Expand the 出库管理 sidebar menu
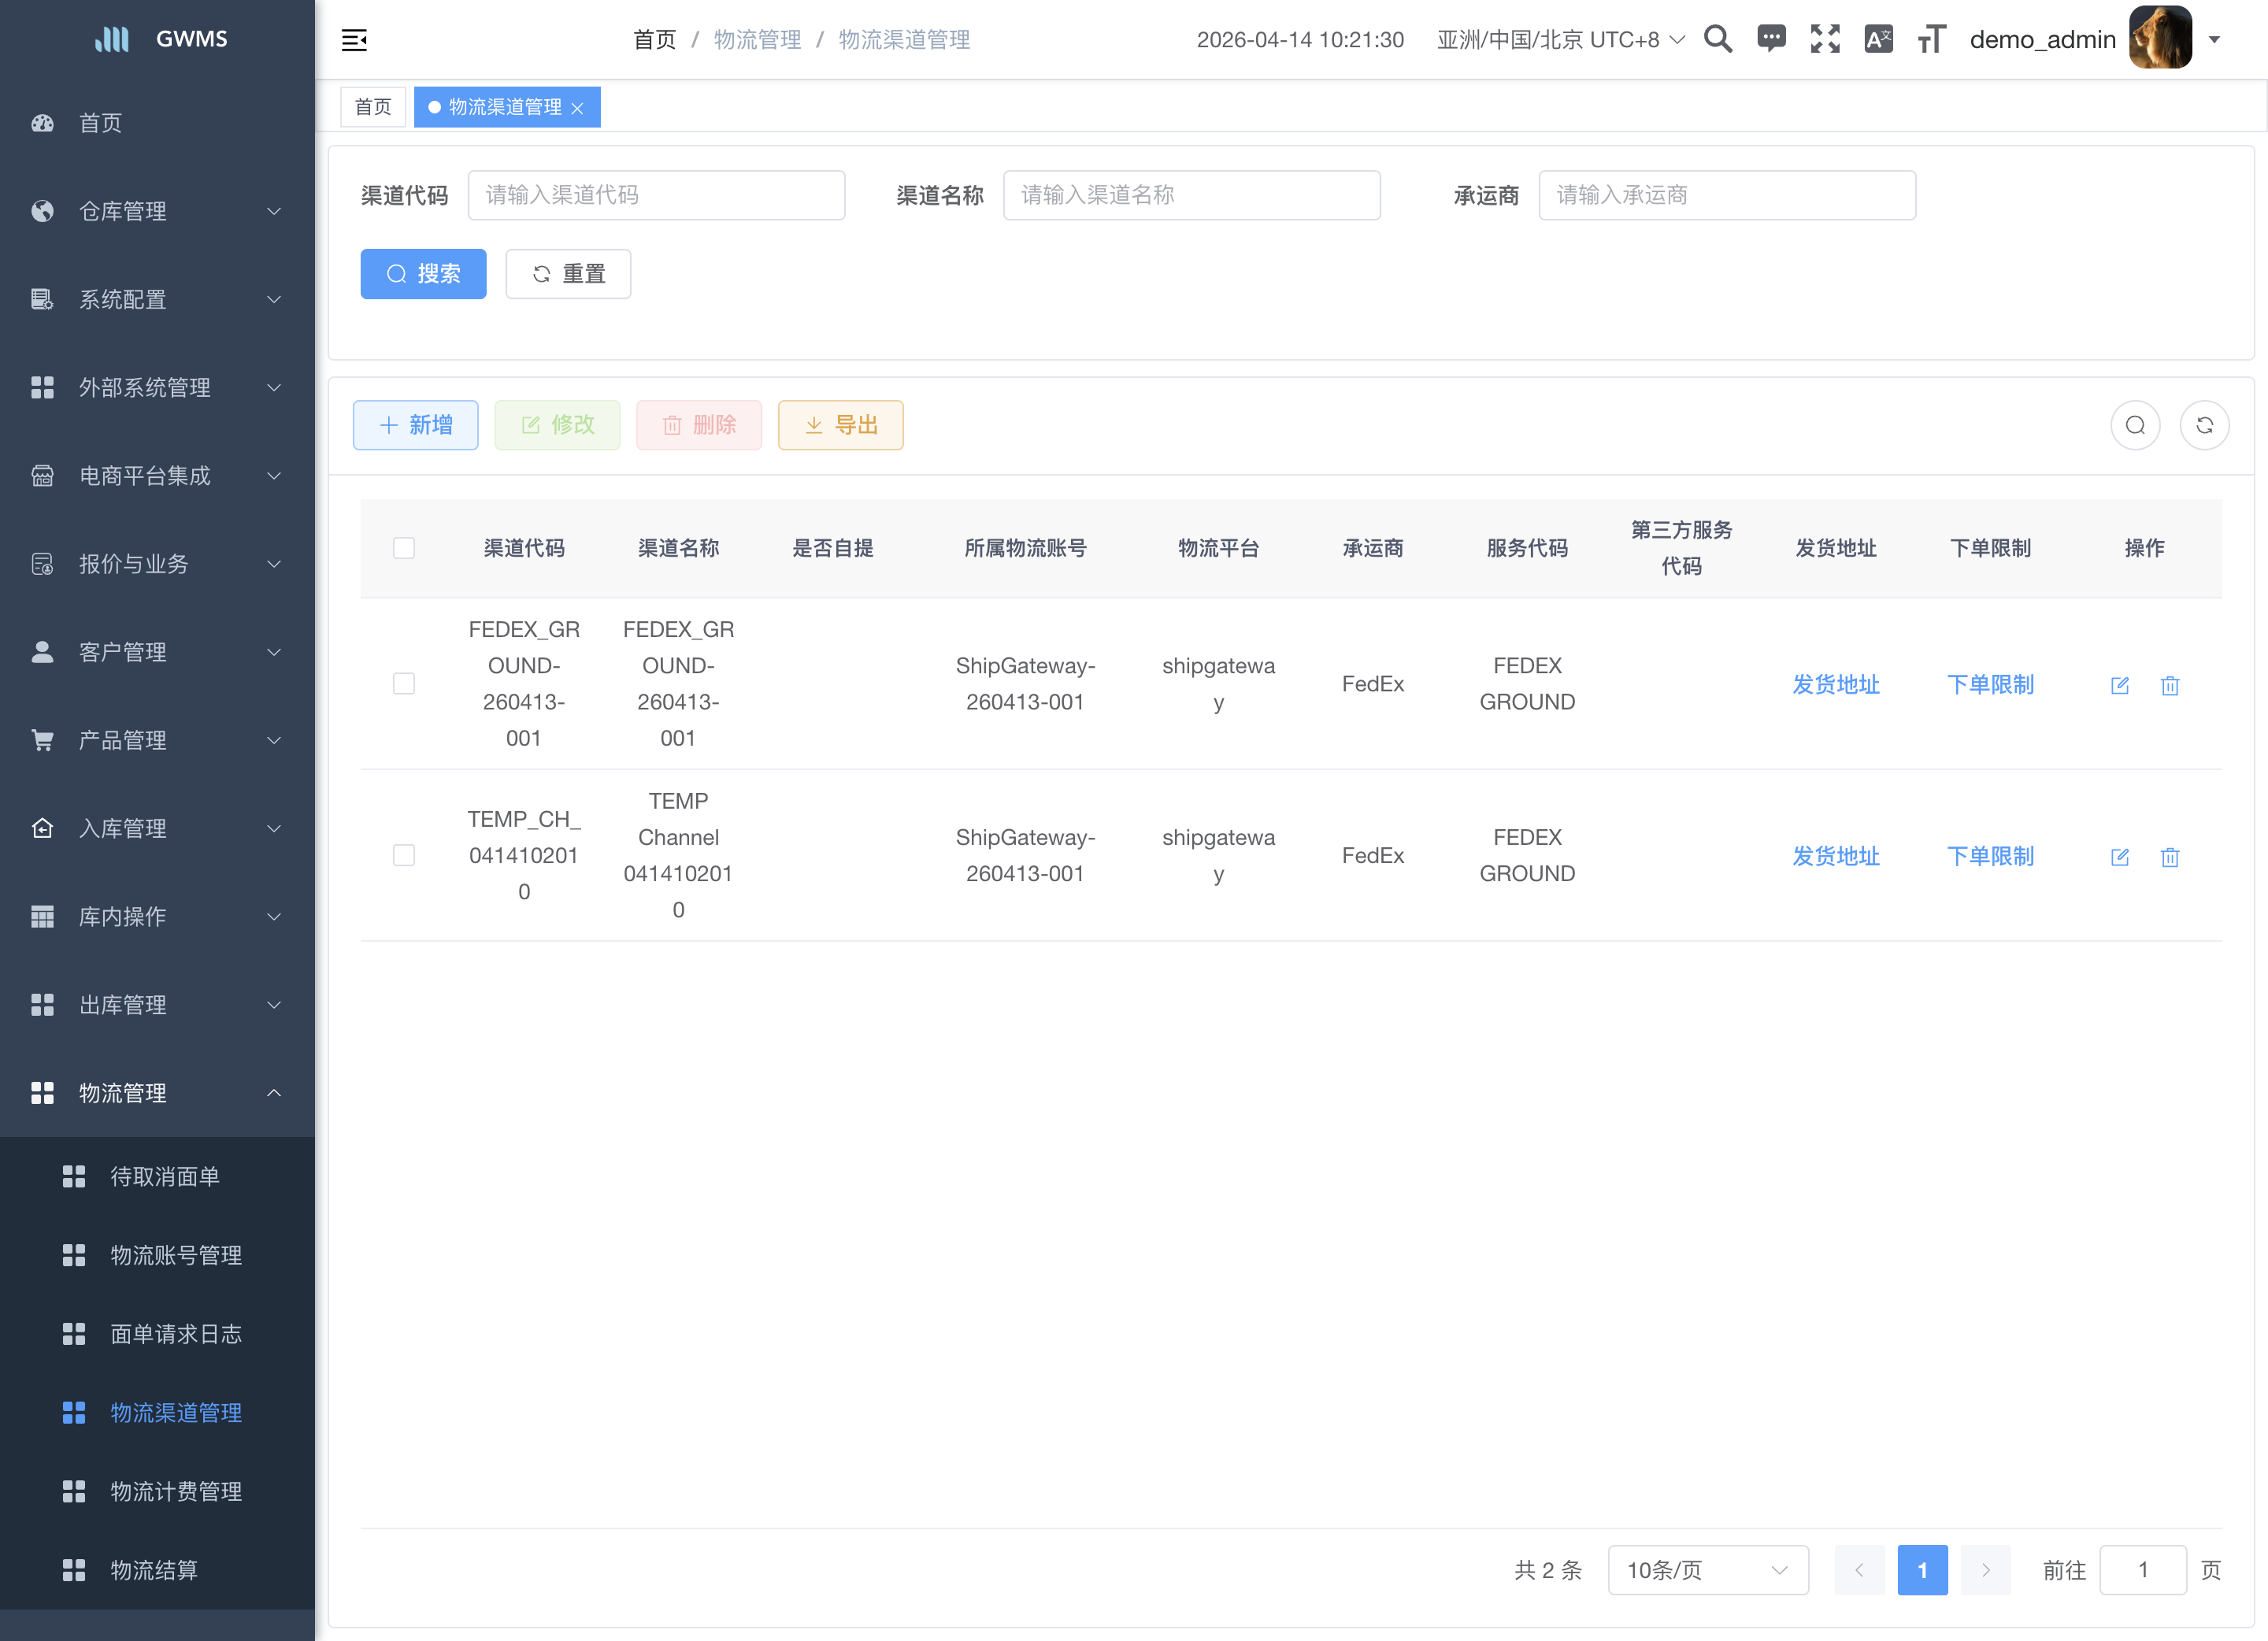Viewport: 2268px width, 1641px height. [158, 1004]
